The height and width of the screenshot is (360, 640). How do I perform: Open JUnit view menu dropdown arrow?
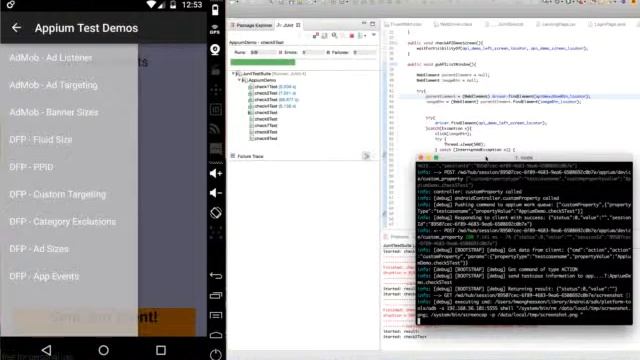pyautogui.click(x=373, y=35)
